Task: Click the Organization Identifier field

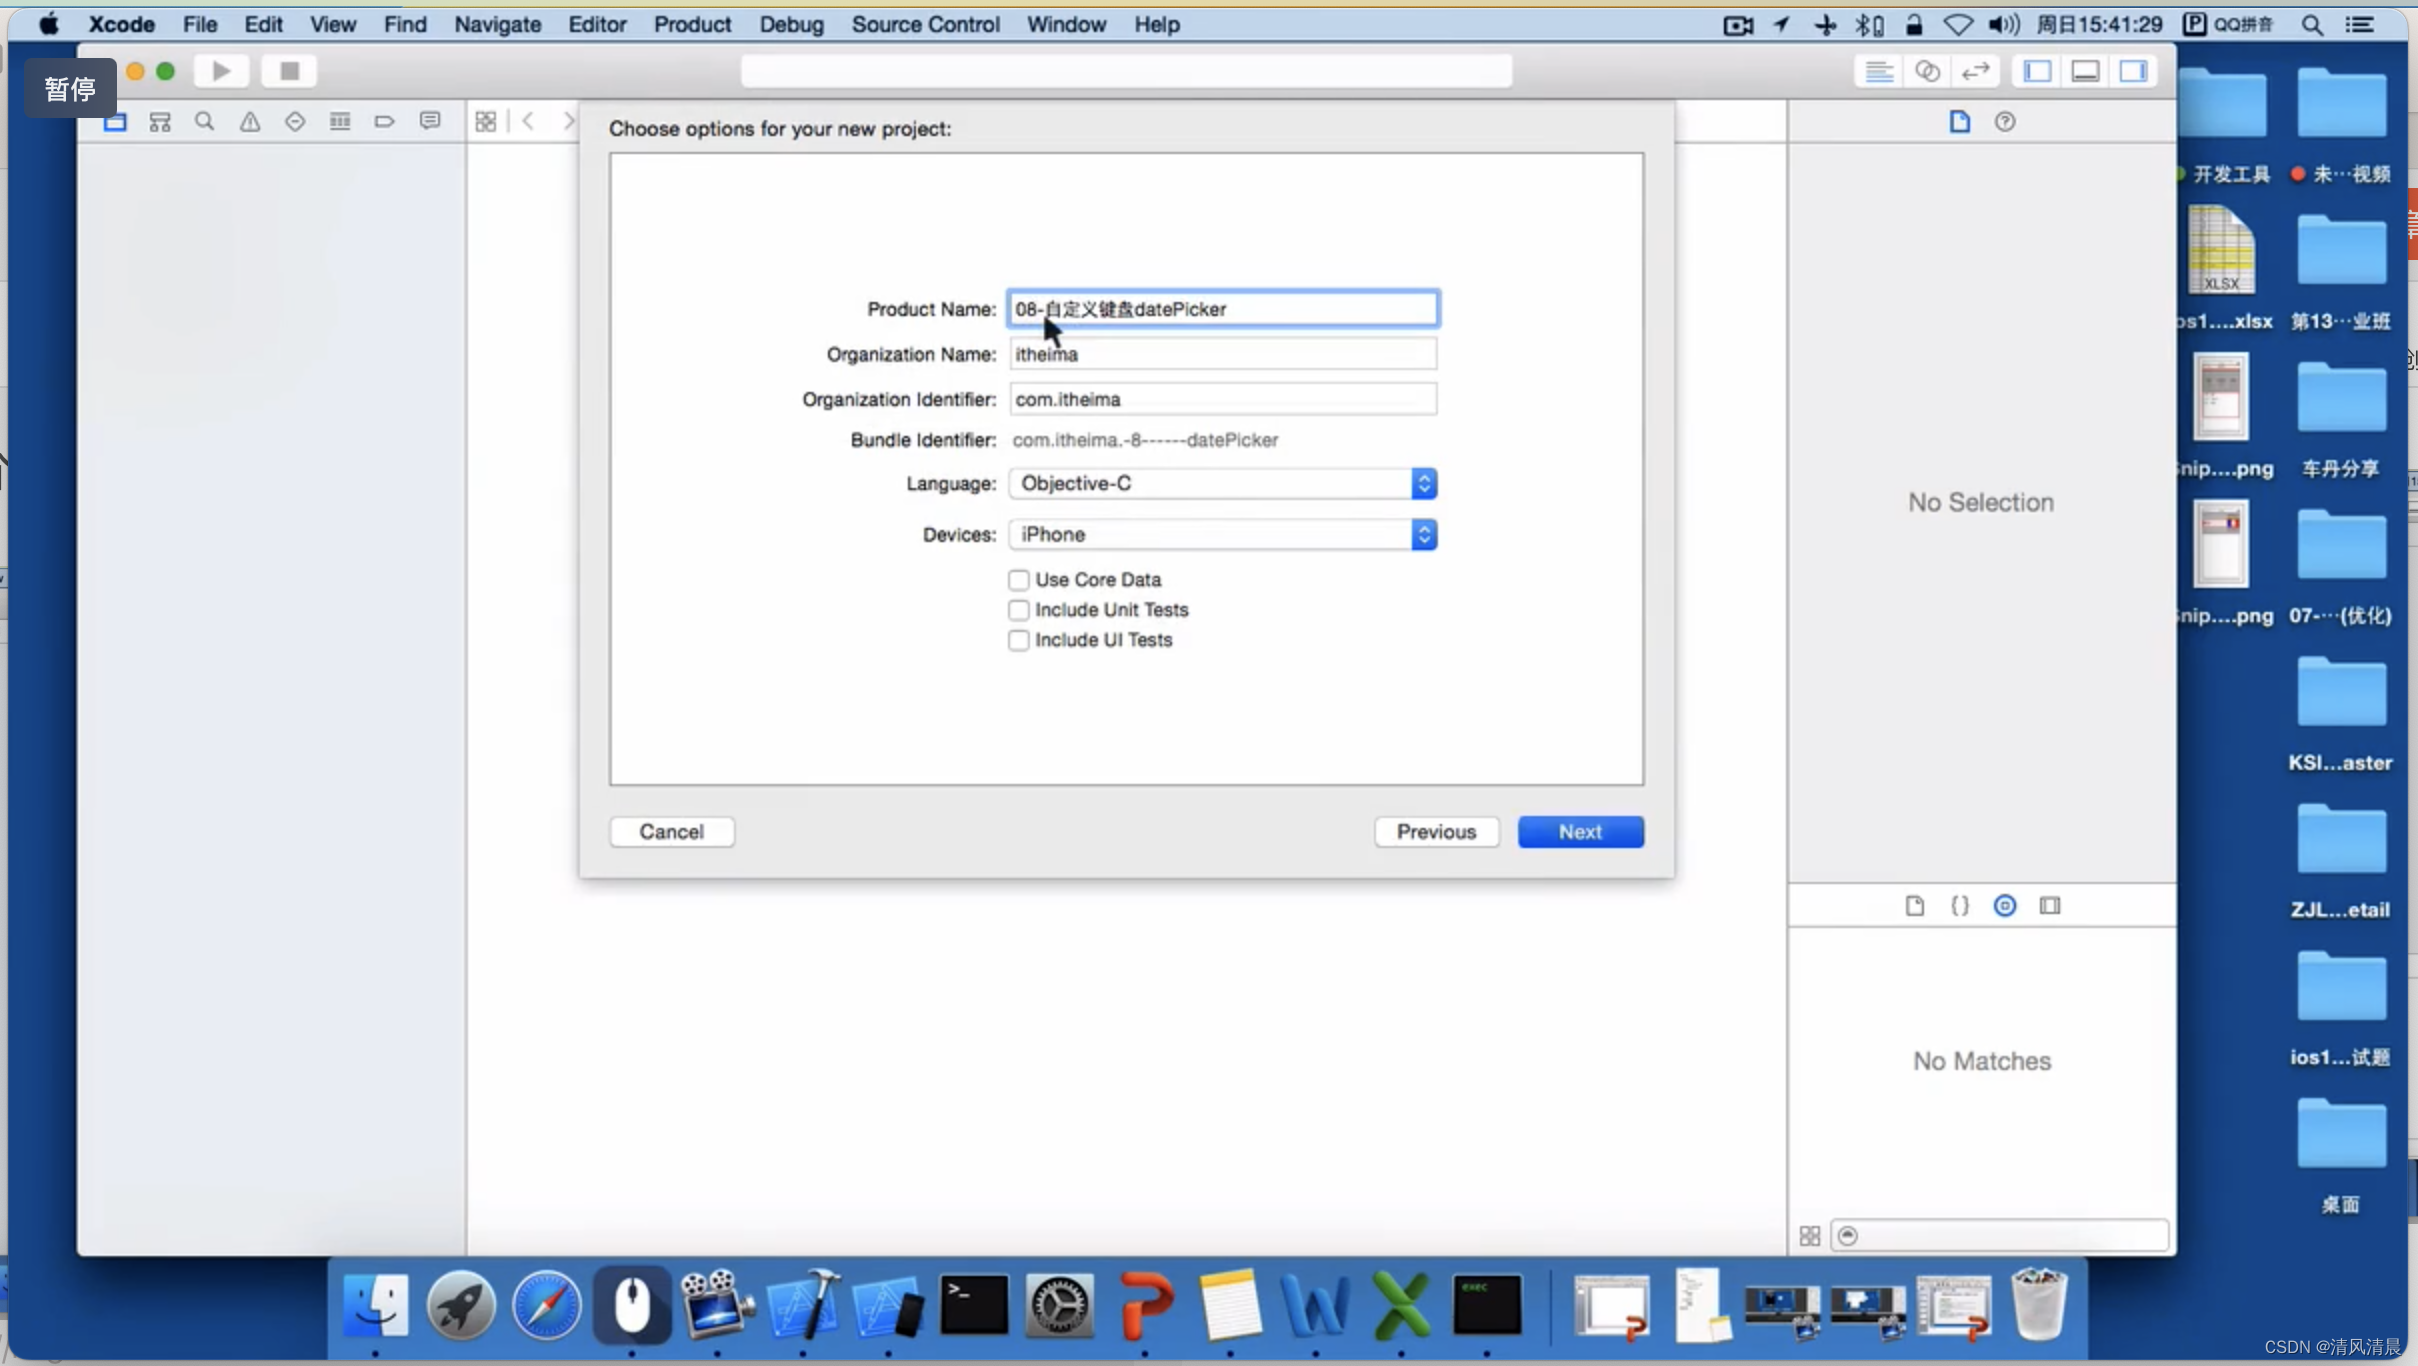Action: [x=1223, y=399]
